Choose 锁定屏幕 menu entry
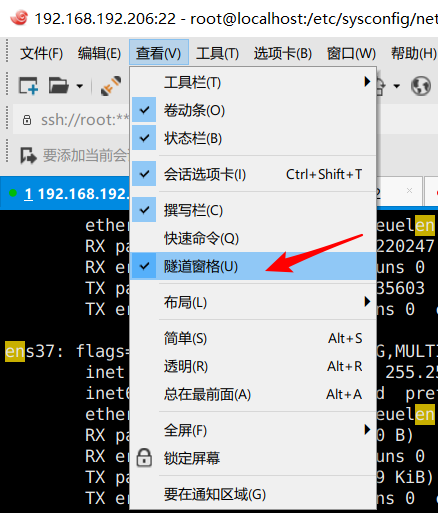The image size is (438, 513). (254, 458)
